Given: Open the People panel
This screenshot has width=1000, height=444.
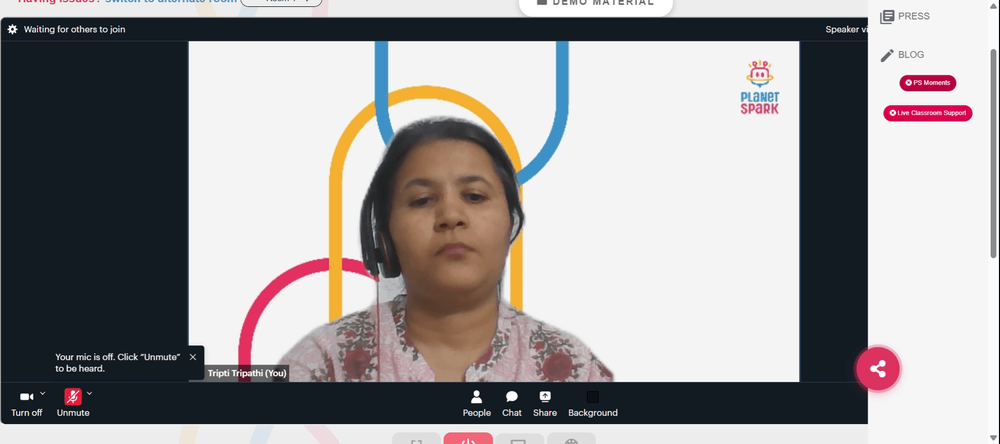Looking at the screenshot, I should coord(476,404).
